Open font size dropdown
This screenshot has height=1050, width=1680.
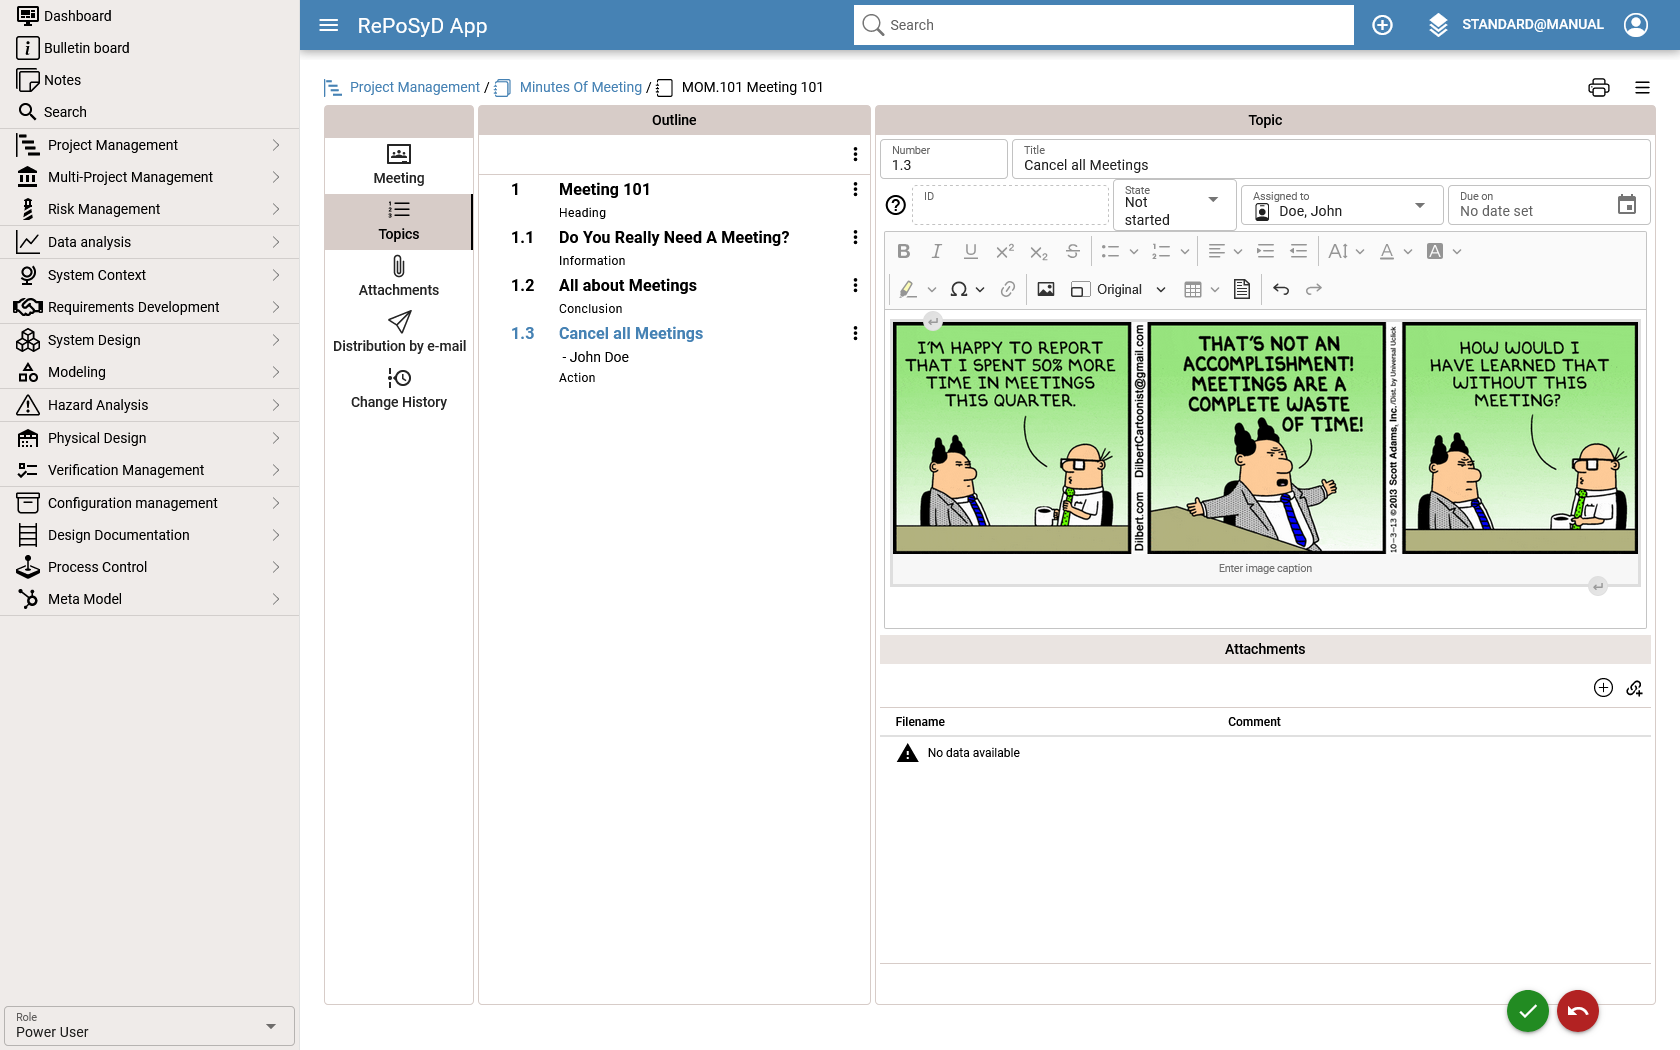tap(1346, 251)
